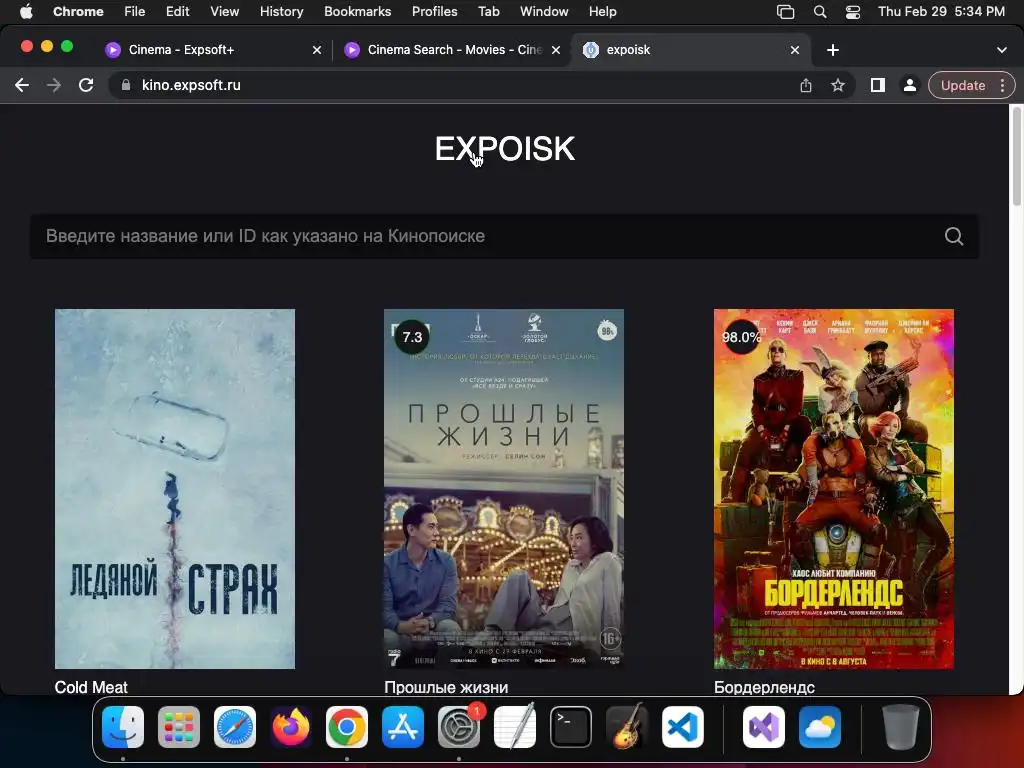This screenshot has width=1024, height=768.
Task: Launch Safari from the Dock
Action: [x=235, y=727]
